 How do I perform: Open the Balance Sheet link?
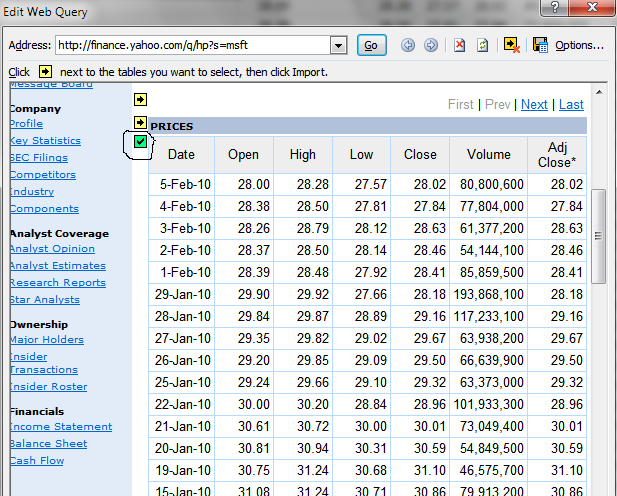pyautogui.click(x=48, y=444)
